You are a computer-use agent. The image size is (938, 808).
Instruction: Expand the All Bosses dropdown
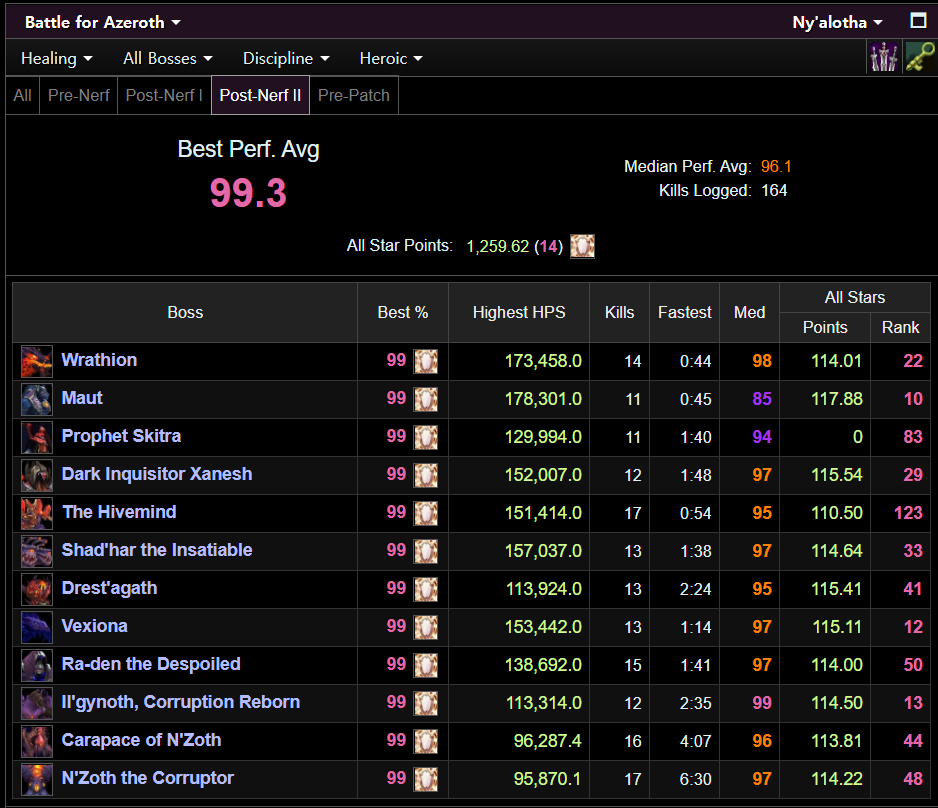(x=168, y=59)
